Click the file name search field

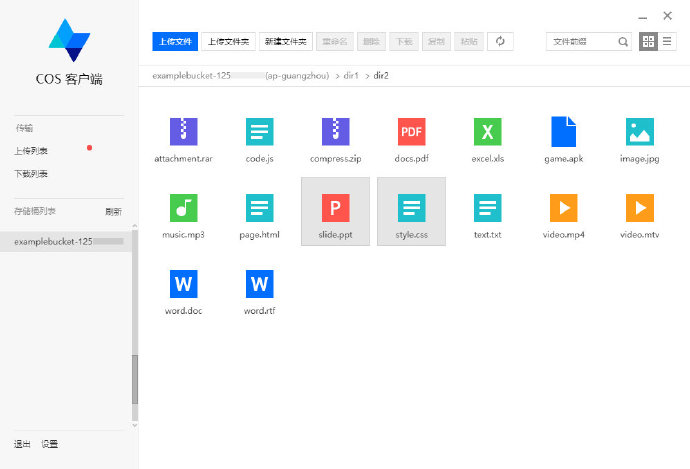coord(581,41)
